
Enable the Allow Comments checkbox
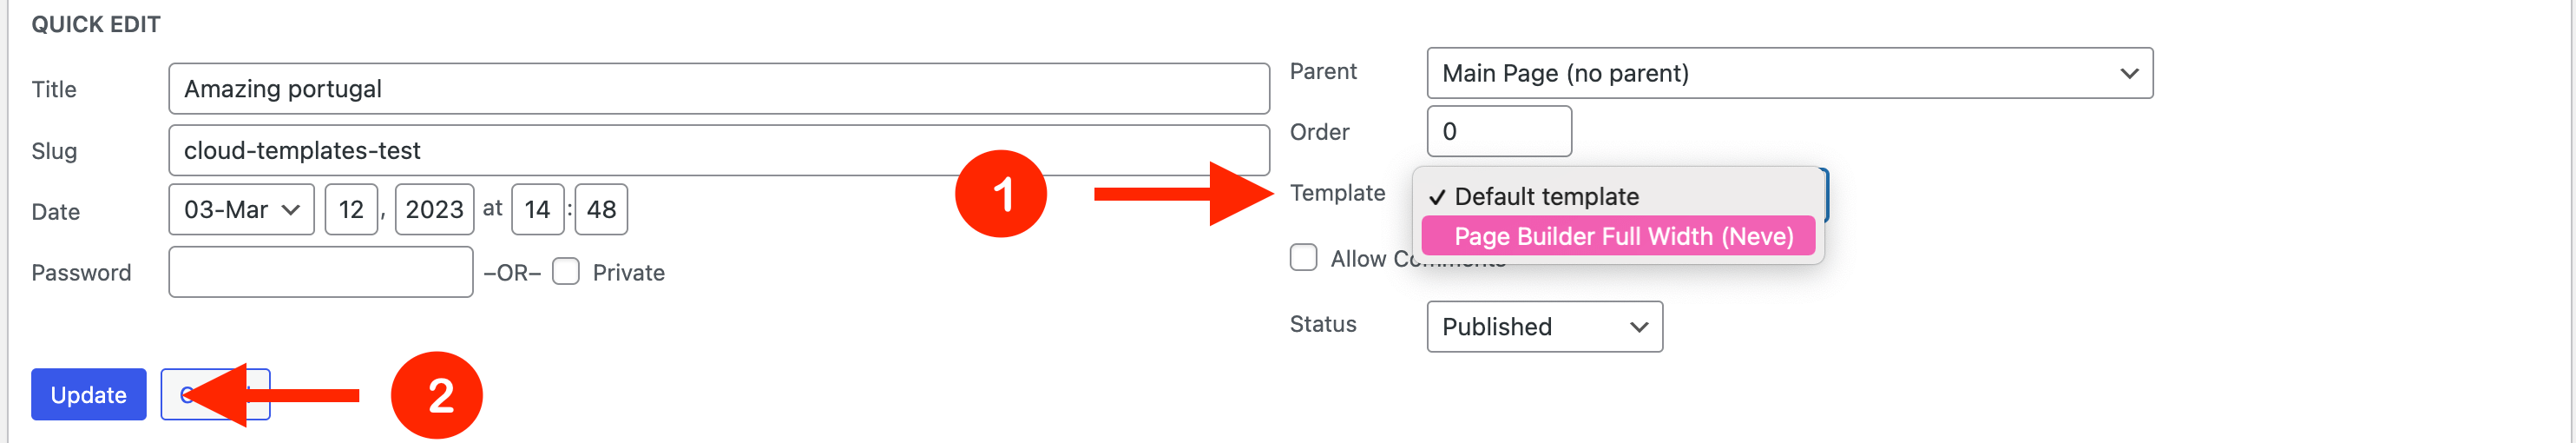coord(1303,258)
